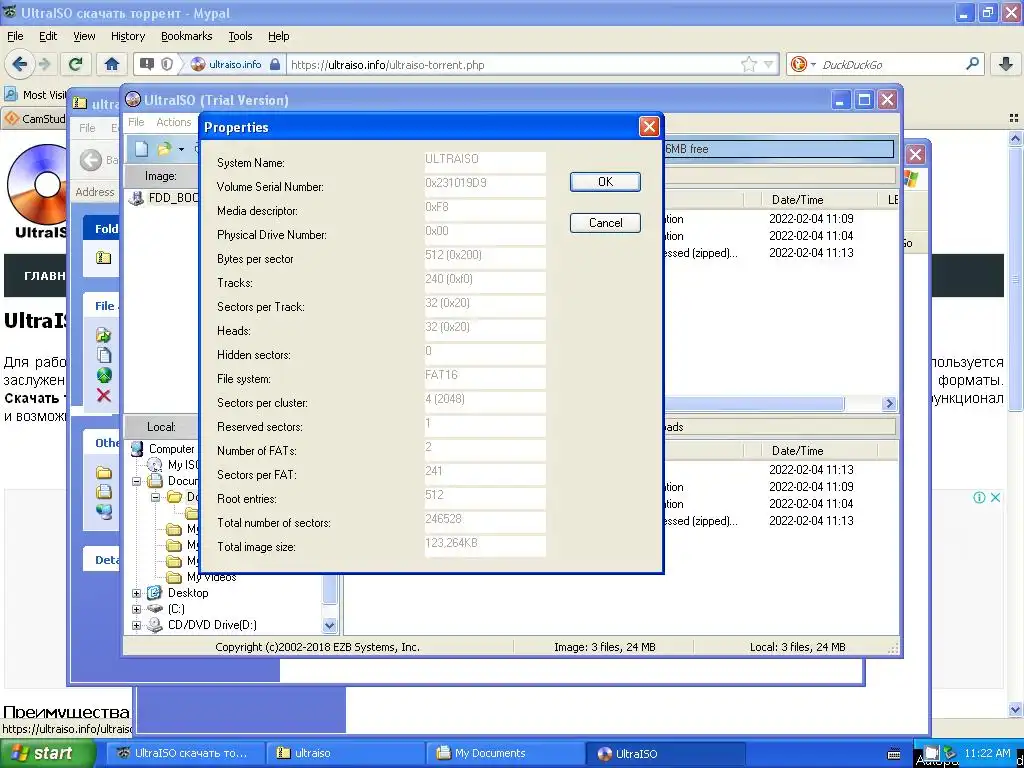
Task: Expand the CD/DVD Drive(D:) node
Action: point(136,626)
